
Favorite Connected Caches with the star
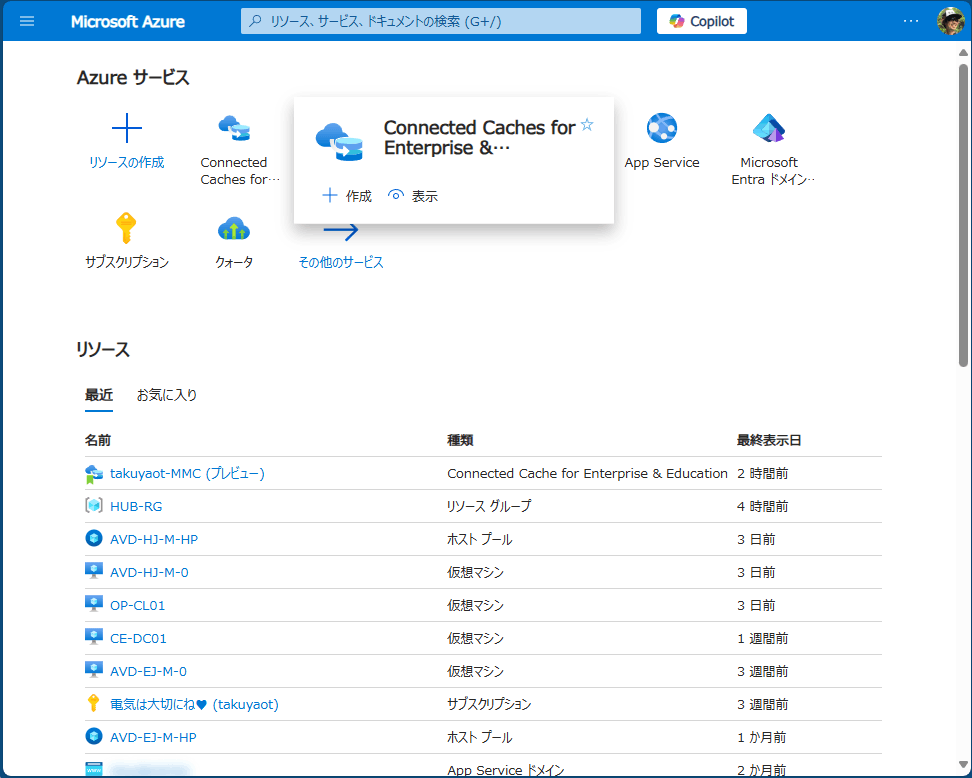[587, 125]
